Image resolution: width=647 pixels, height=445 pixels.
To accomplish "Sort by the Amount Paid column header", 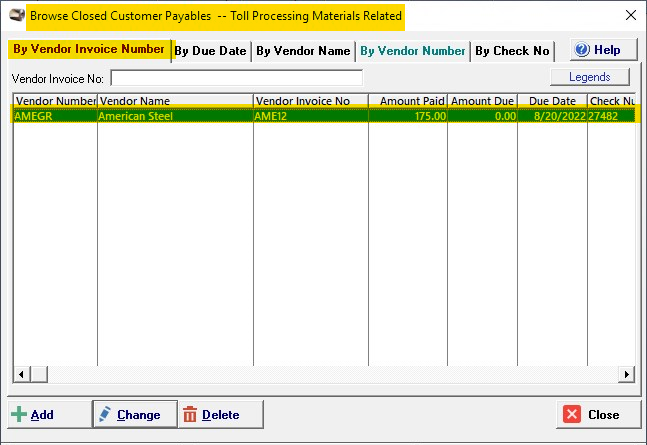I will (x=408, y=101).
